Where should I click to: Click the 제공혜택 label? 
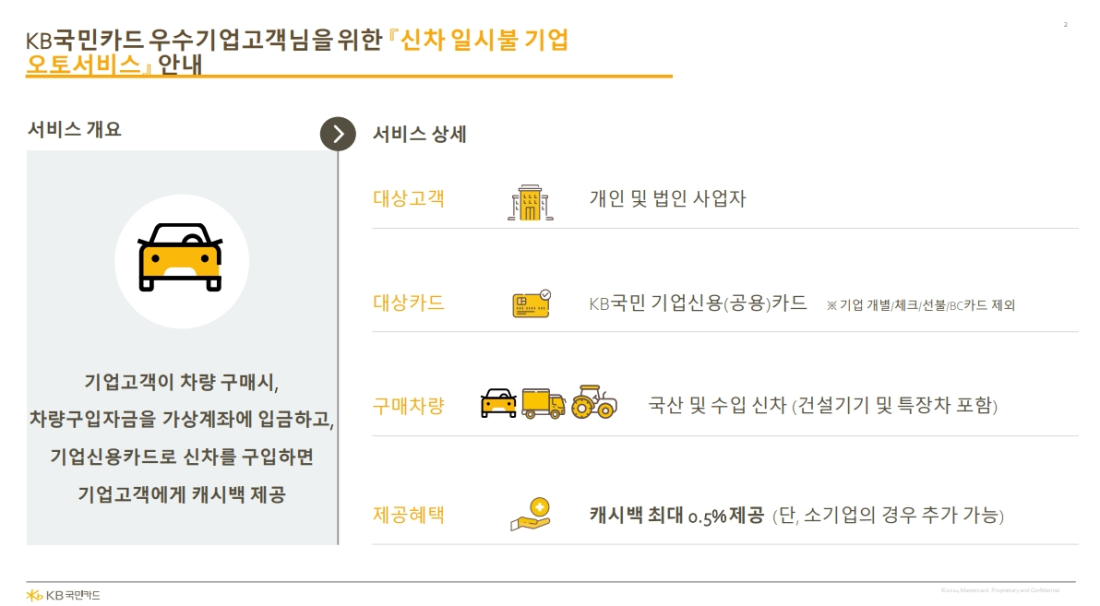tap(408, 515)
